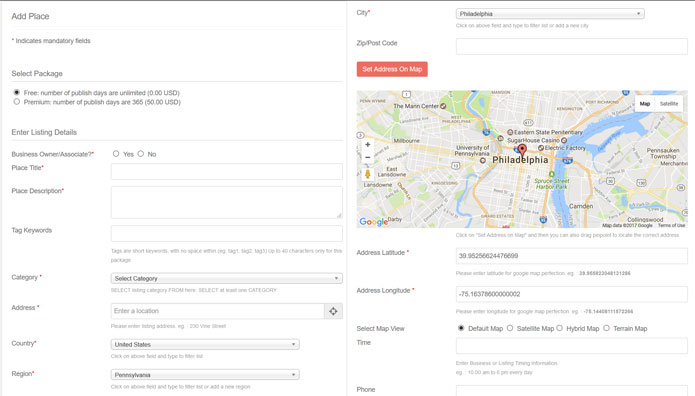Open the City dropdown showing Philadelphia
This screenshot has width=695, height=396.
[550, 14]
